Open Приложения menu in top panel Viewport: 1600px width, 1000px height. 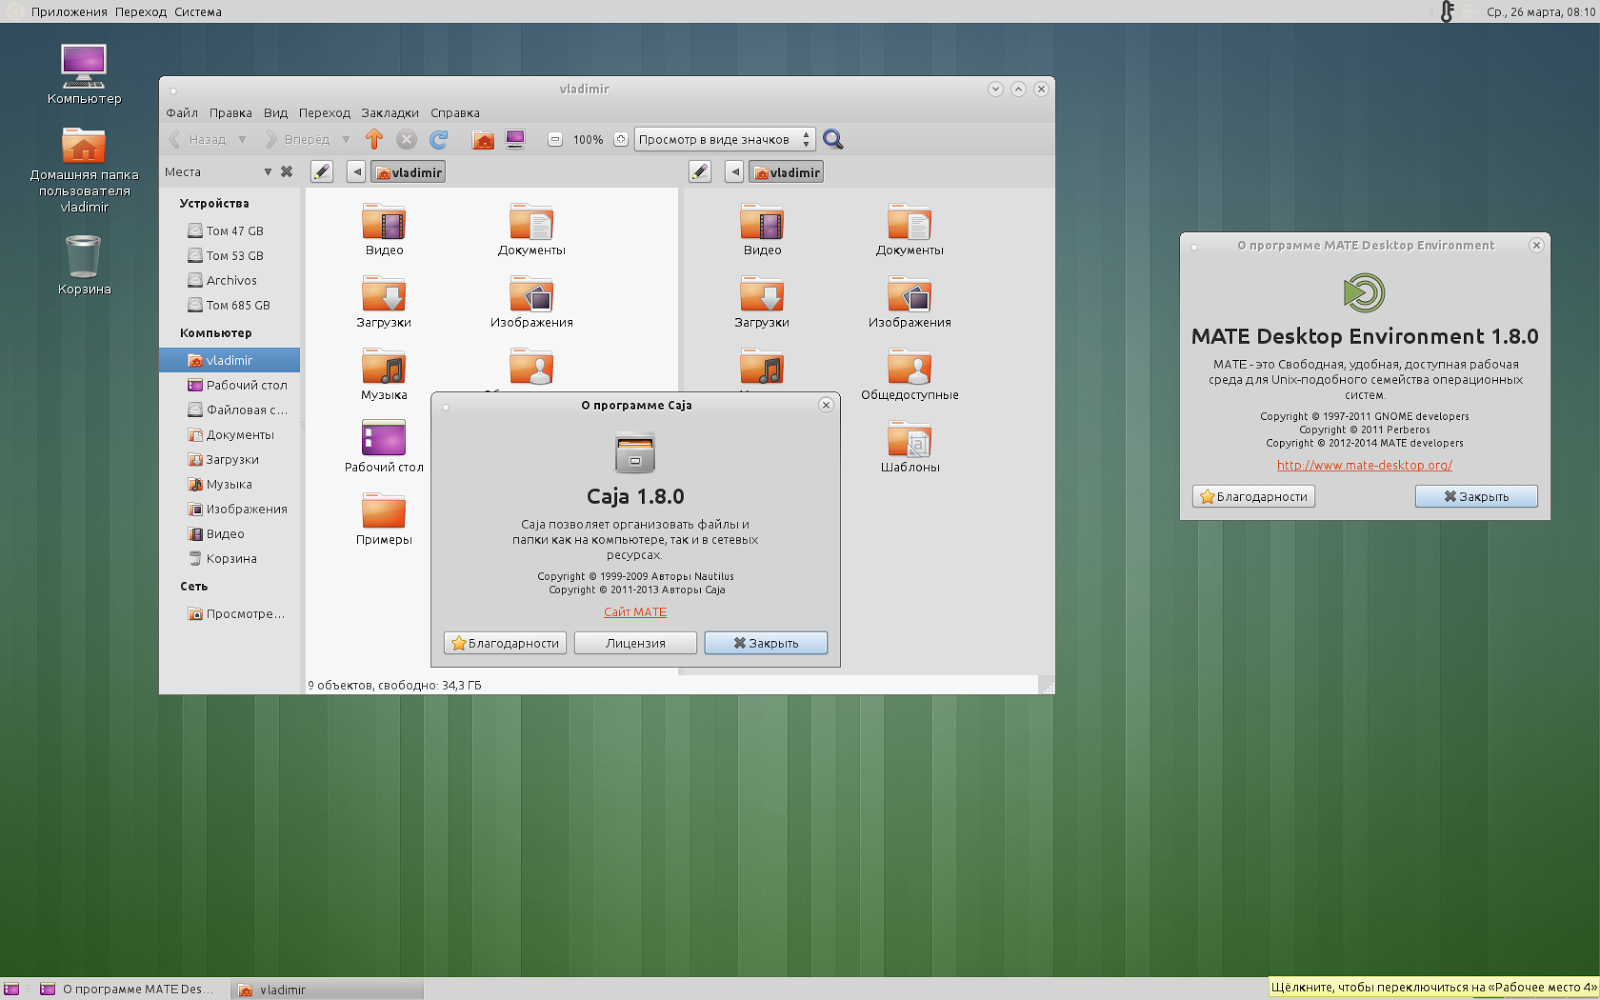[69, 12]
